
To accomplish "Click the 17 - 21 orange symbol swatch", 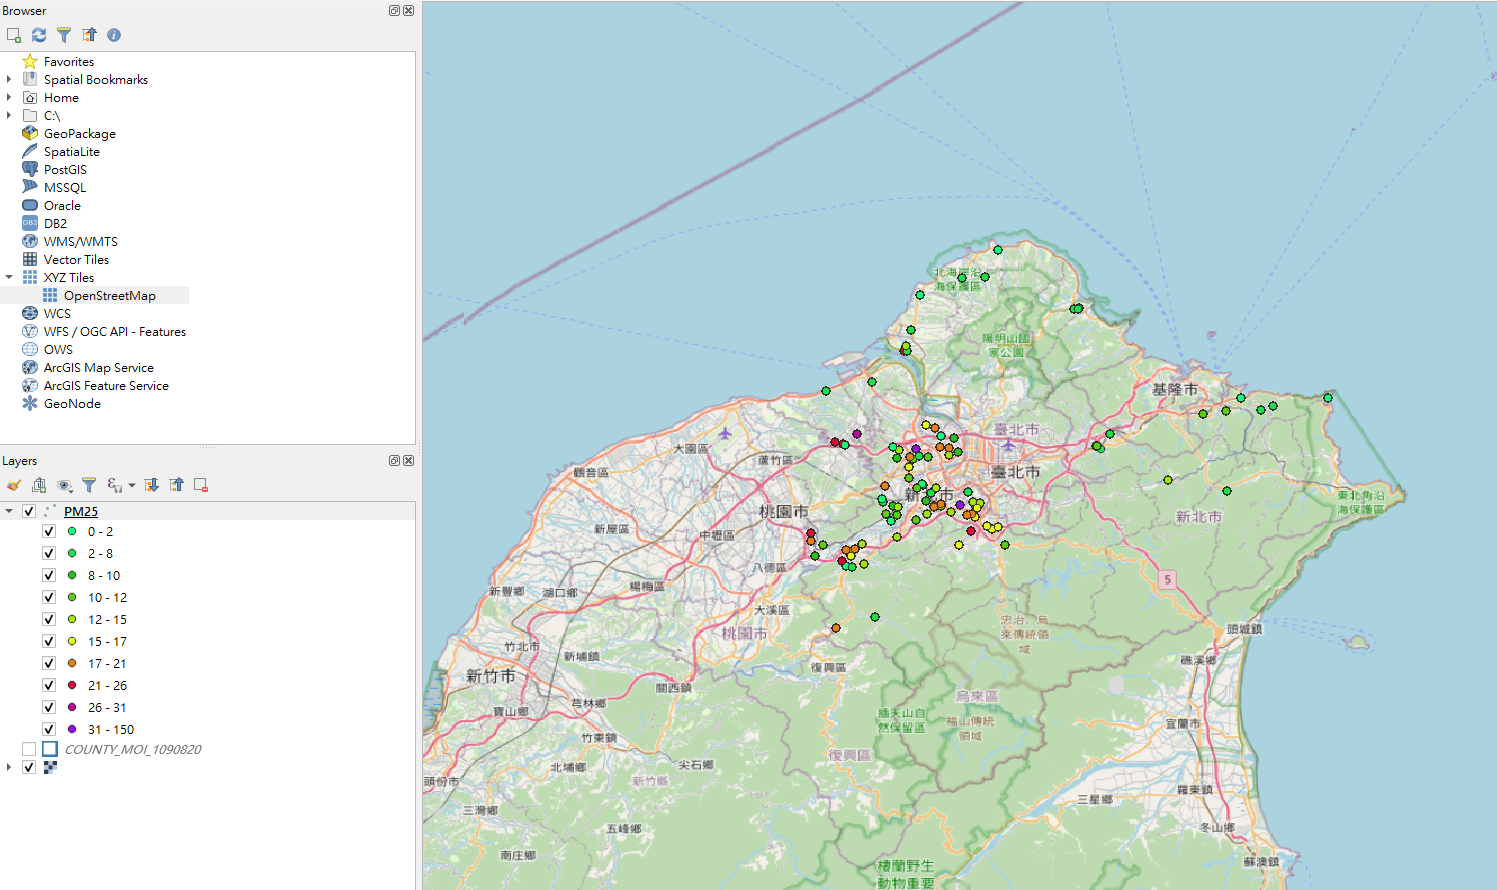I will (x=72, y=663).
